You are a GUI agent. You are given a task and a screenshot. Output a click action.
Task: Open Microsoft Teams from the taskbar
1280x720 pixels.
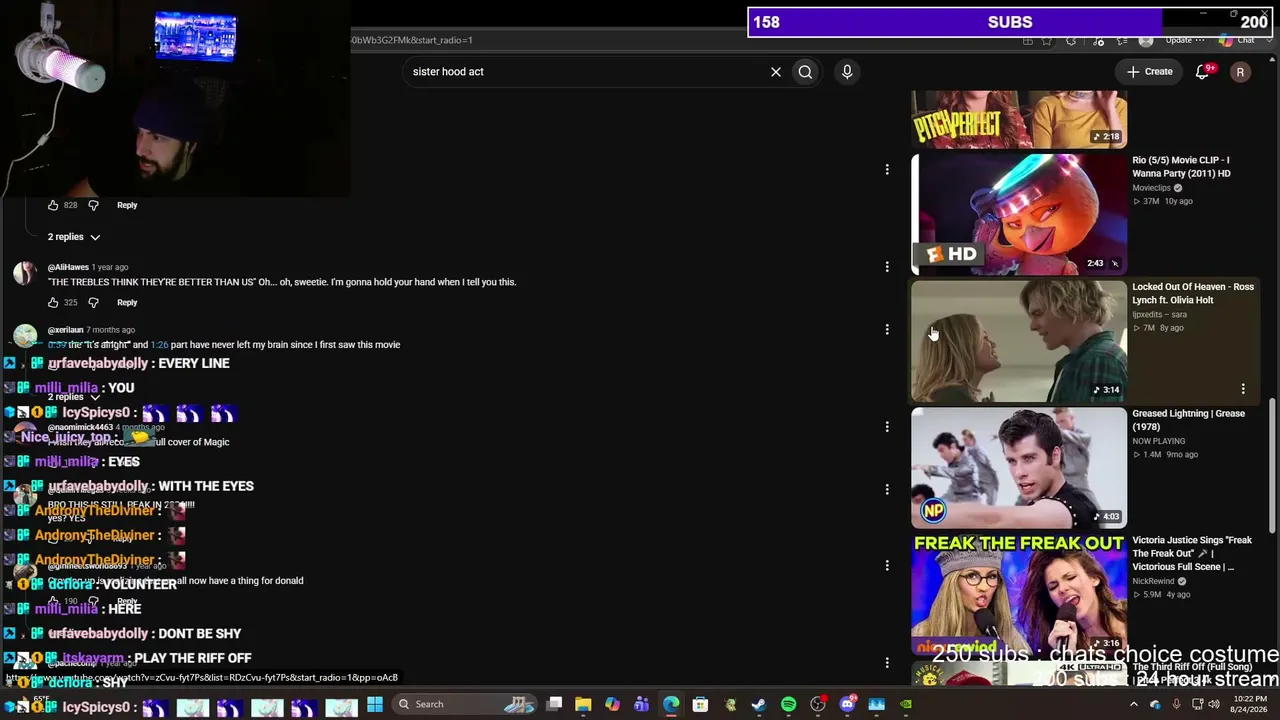tap(642, 704)
